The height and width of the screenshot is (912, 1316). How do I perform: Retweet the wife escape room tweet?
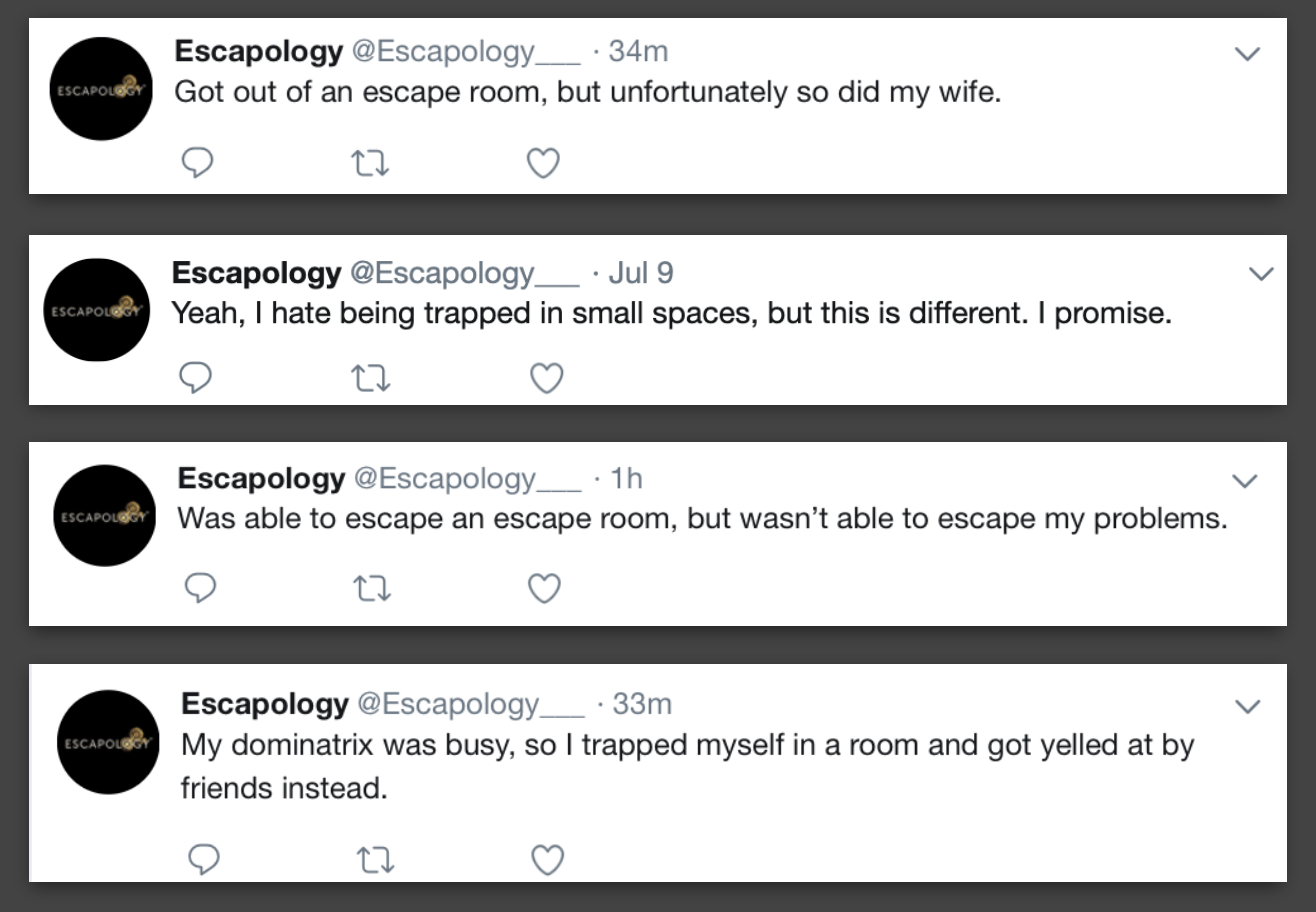[x=370, y=163]
